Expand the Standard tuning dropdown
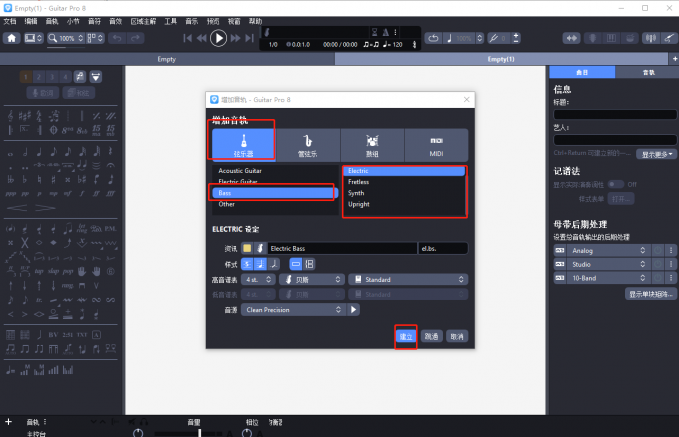 coord(408,279)
